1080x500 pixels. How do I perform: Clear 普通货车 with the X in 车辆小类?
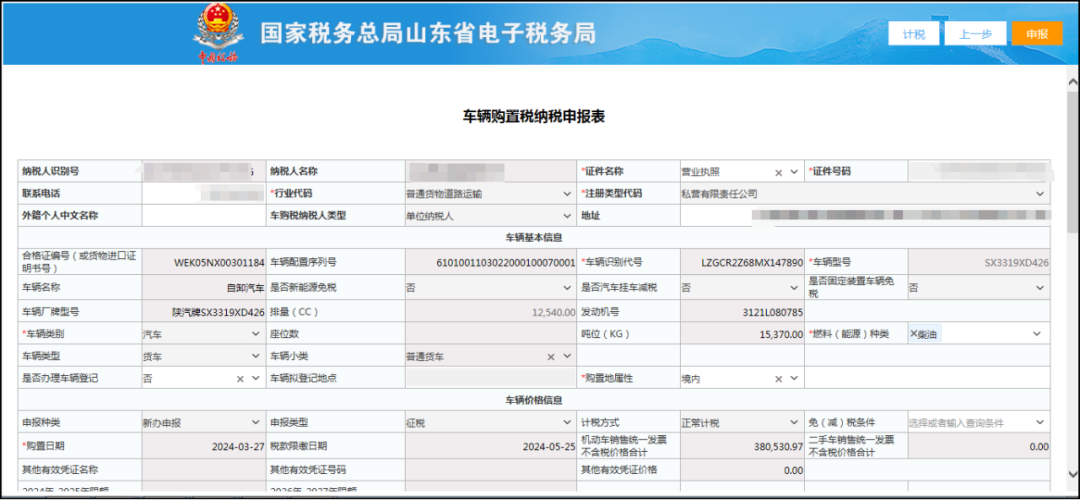pyautogui.click(x=551, y=357)
